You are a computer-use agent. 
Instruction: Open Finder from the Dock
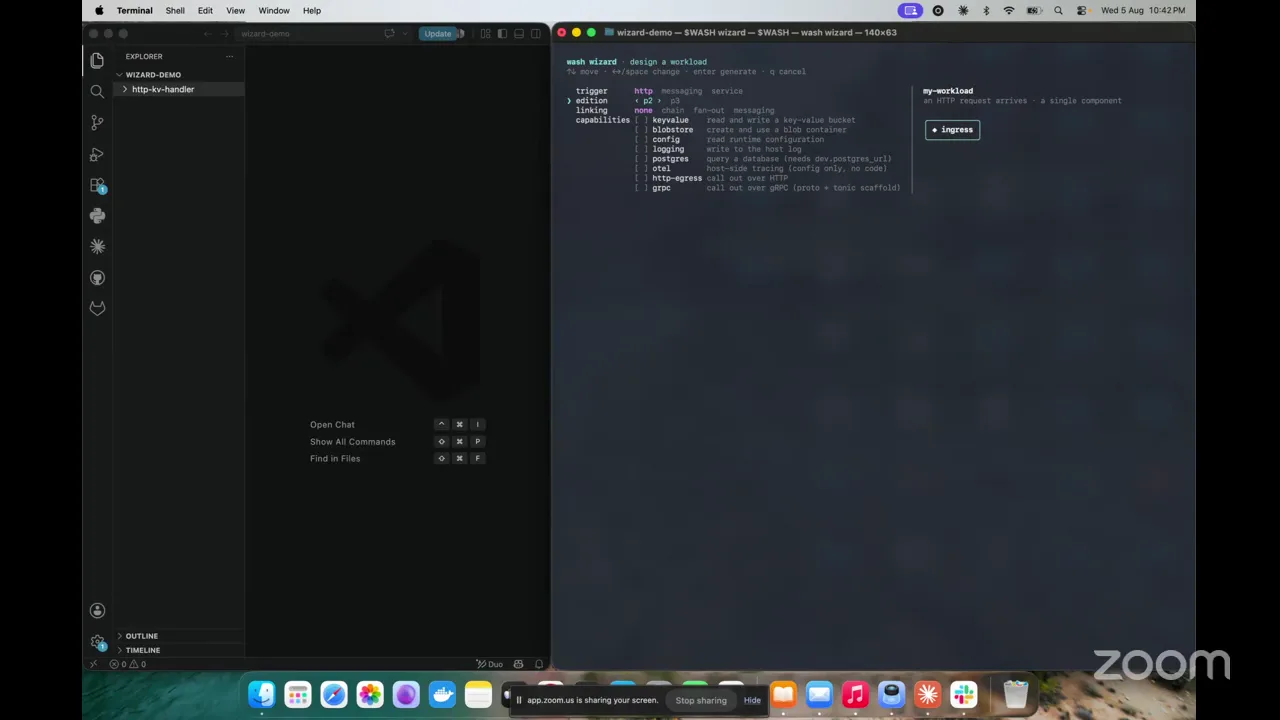point(262,694)
